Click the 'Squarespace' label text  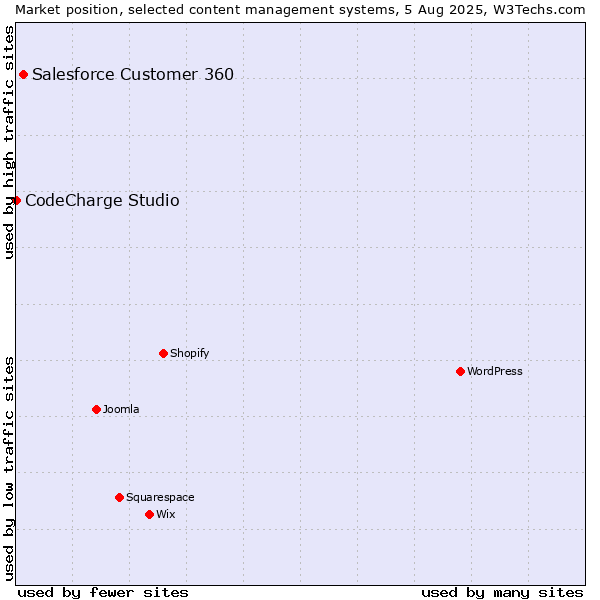click(160, 497)
